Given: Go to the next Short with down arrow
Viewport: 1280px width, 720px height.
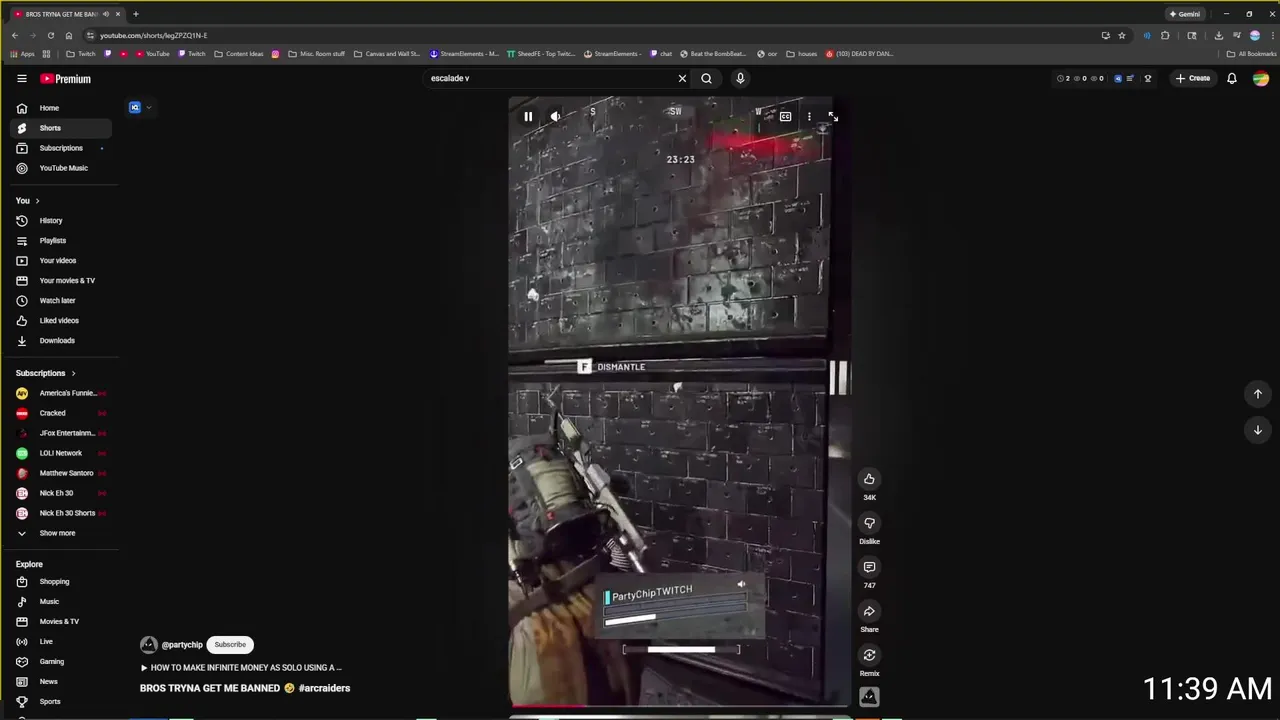Looking at the screenshot, I should (1258, 430).
